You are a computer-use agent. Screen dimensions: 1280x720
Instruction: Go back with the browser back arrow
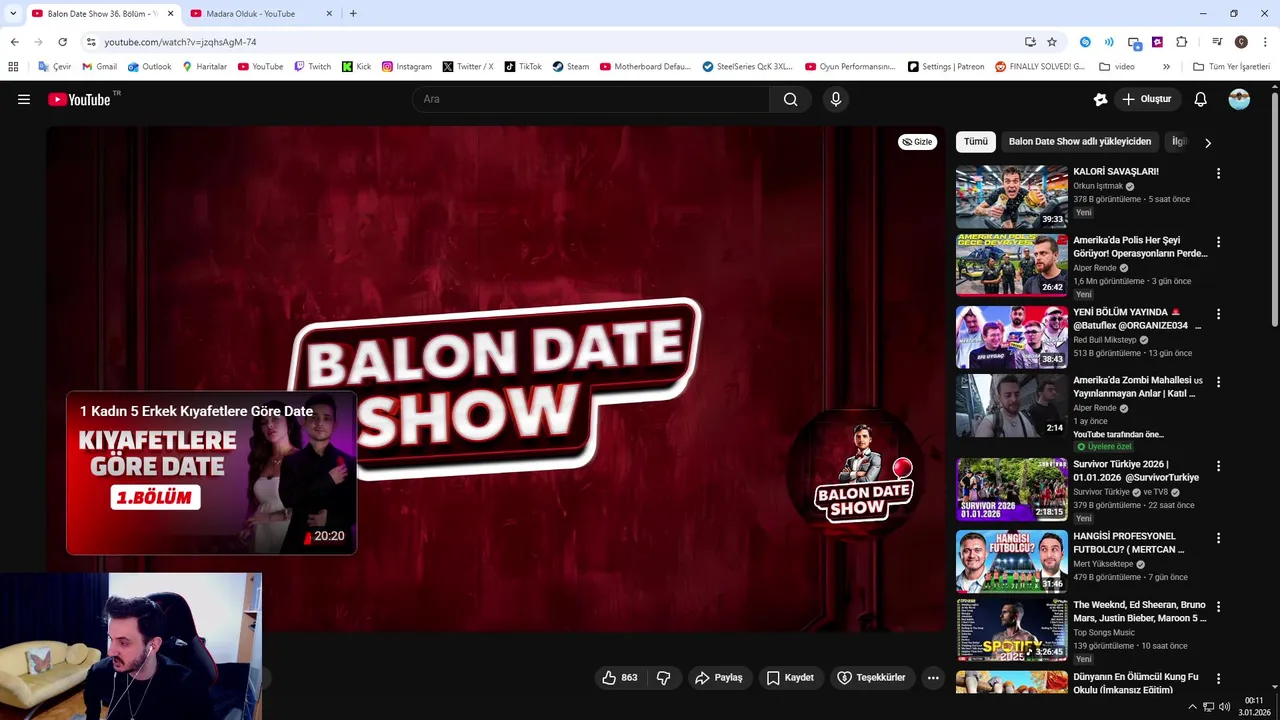click(14, 42)
